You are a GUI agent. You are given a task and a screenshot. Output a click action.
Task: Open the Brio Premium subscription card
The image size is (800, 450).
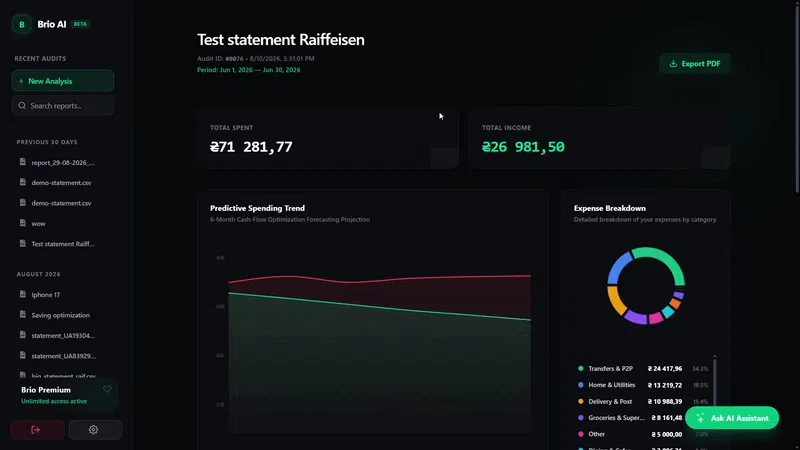pos(65,394)
